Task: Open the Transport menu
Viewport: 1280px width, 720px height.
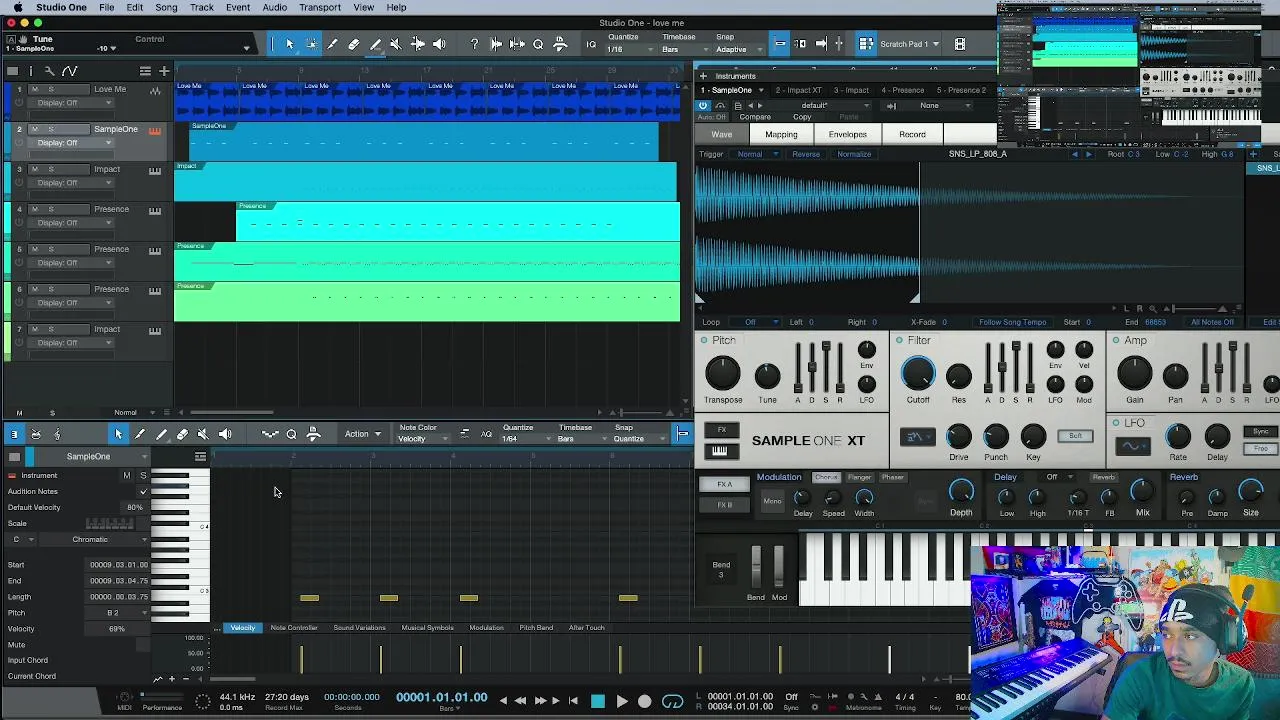Action: point(320,7)
